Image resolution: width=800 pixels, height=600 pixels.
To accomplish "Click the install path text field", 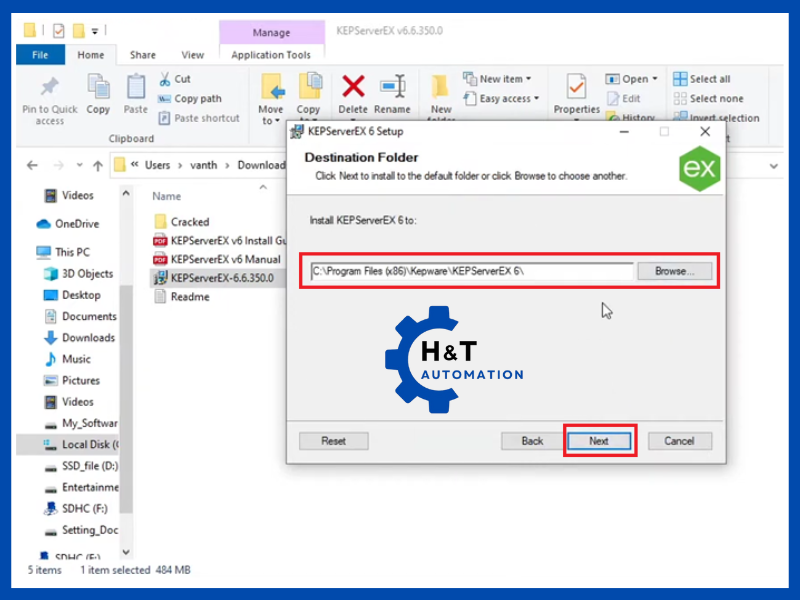I will click(471, 271).
